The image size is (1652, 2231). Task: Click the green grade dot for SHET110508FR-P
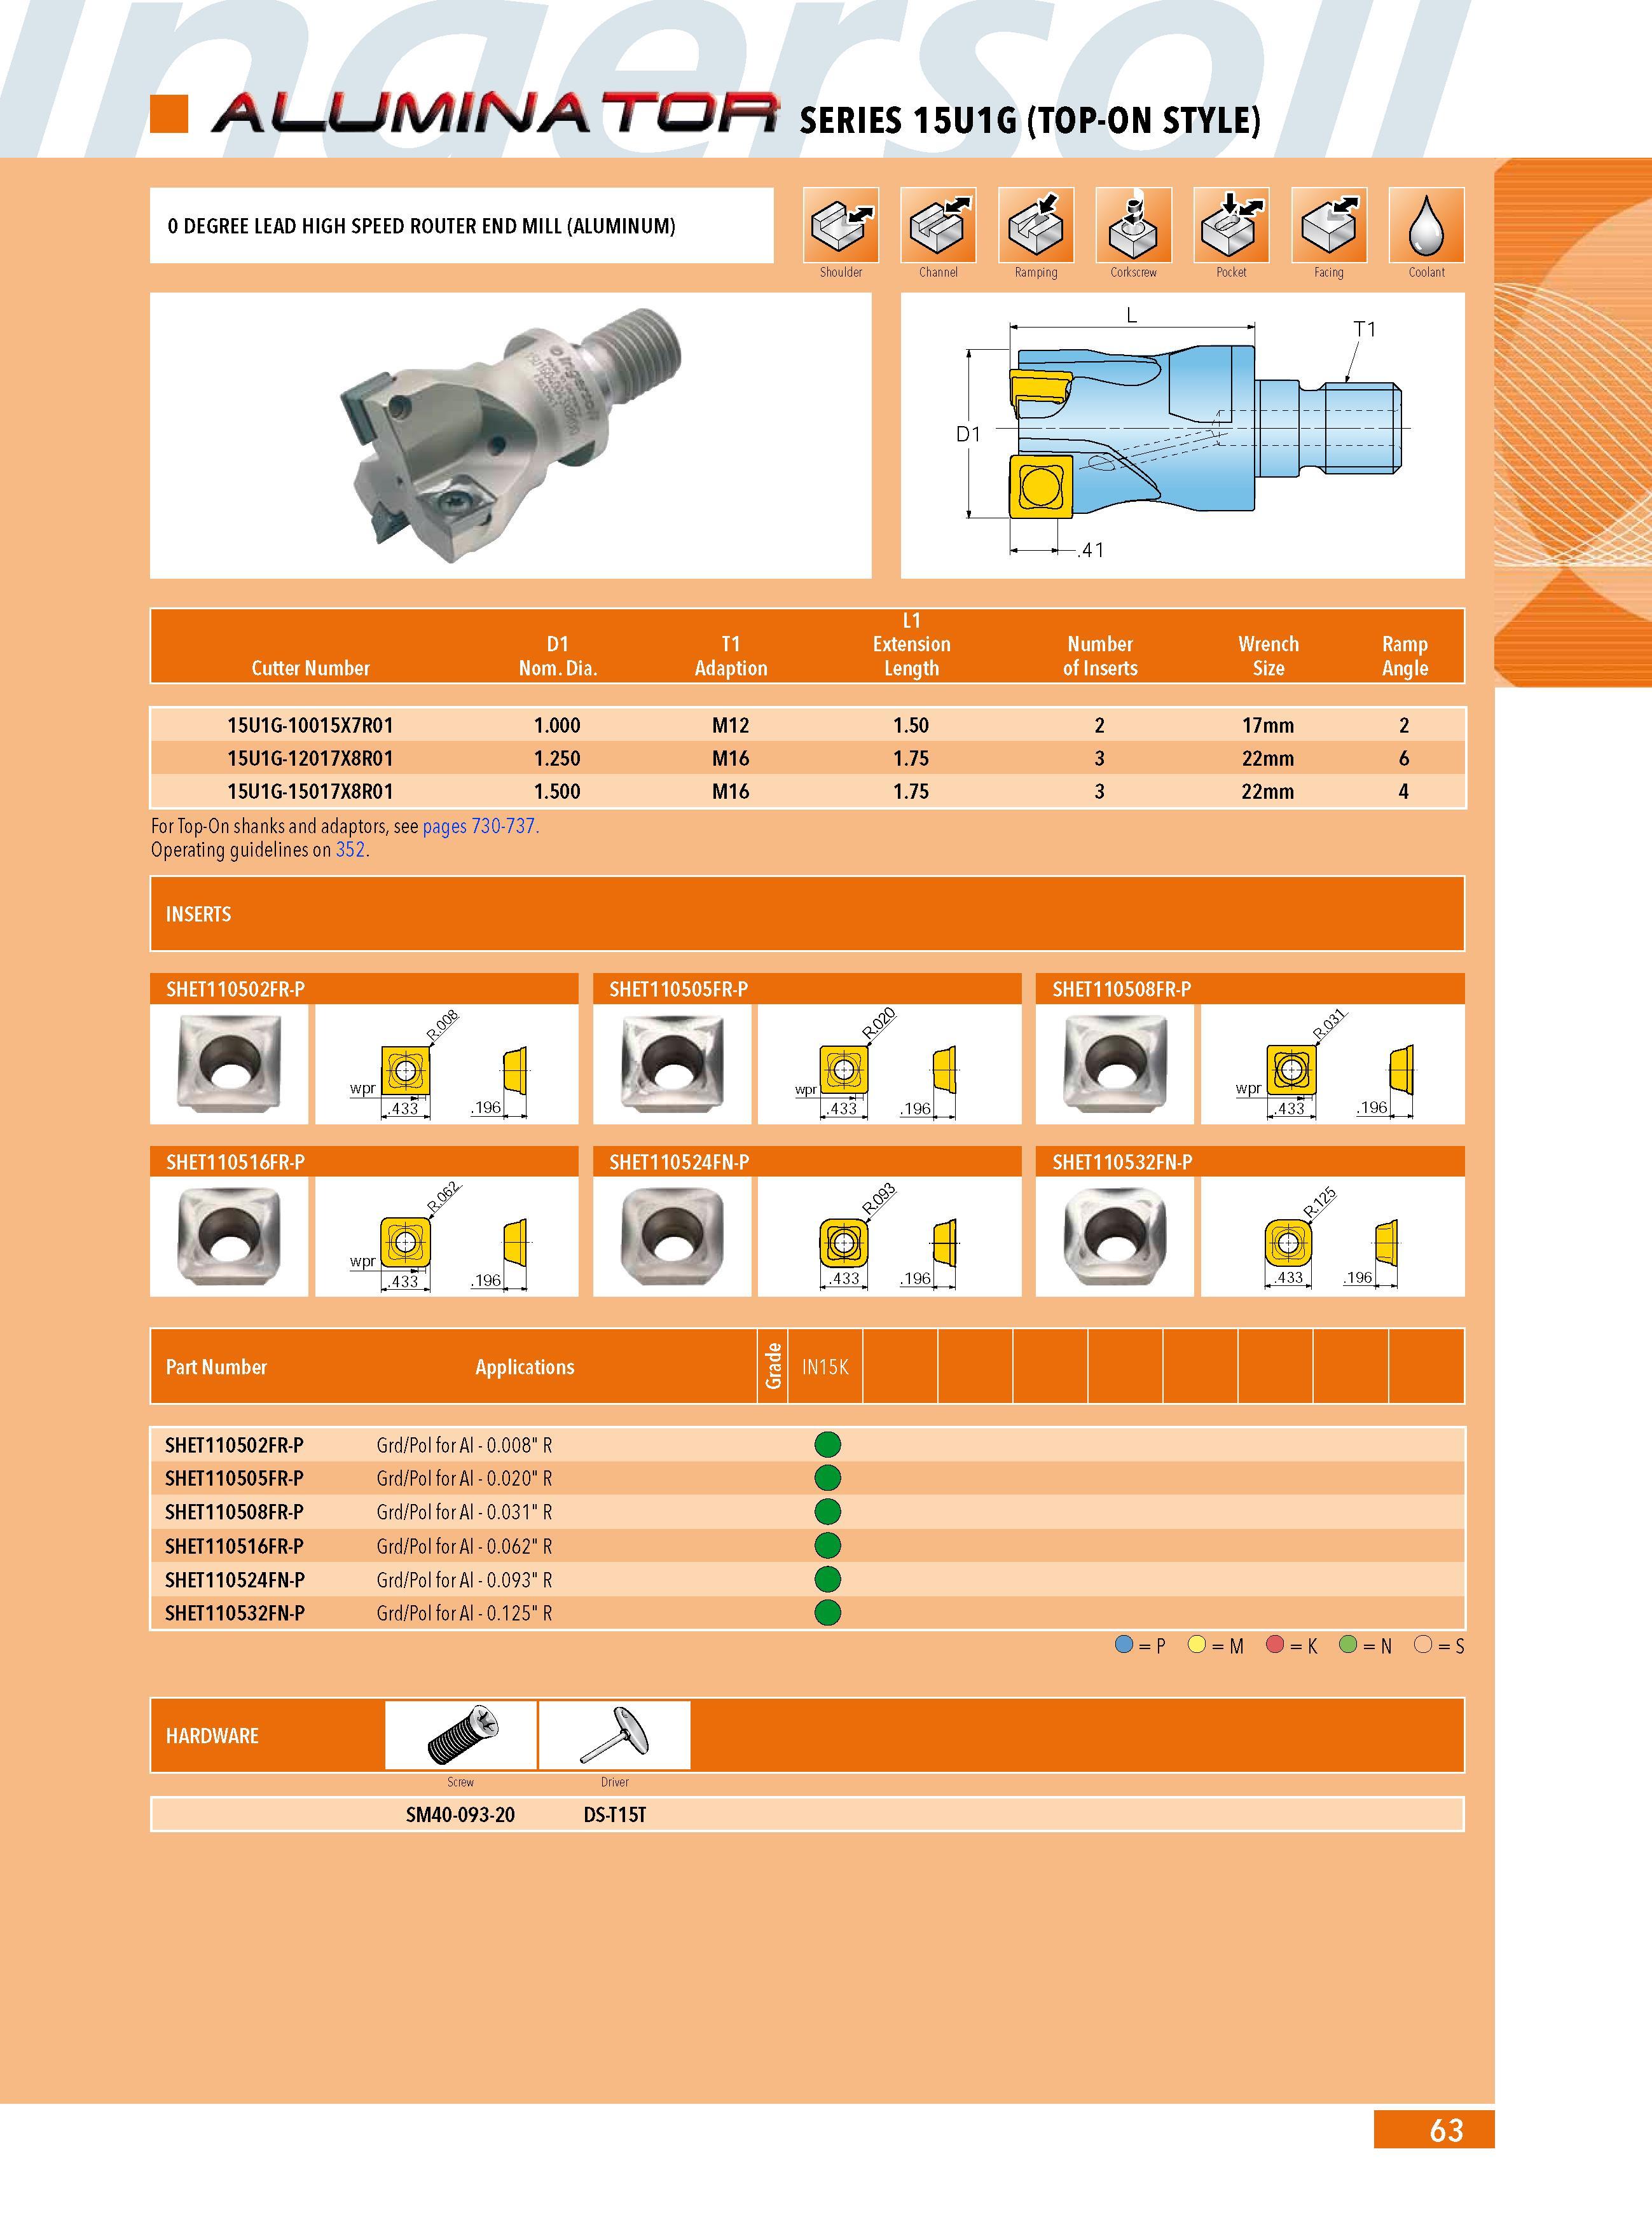click(827, 1512)
